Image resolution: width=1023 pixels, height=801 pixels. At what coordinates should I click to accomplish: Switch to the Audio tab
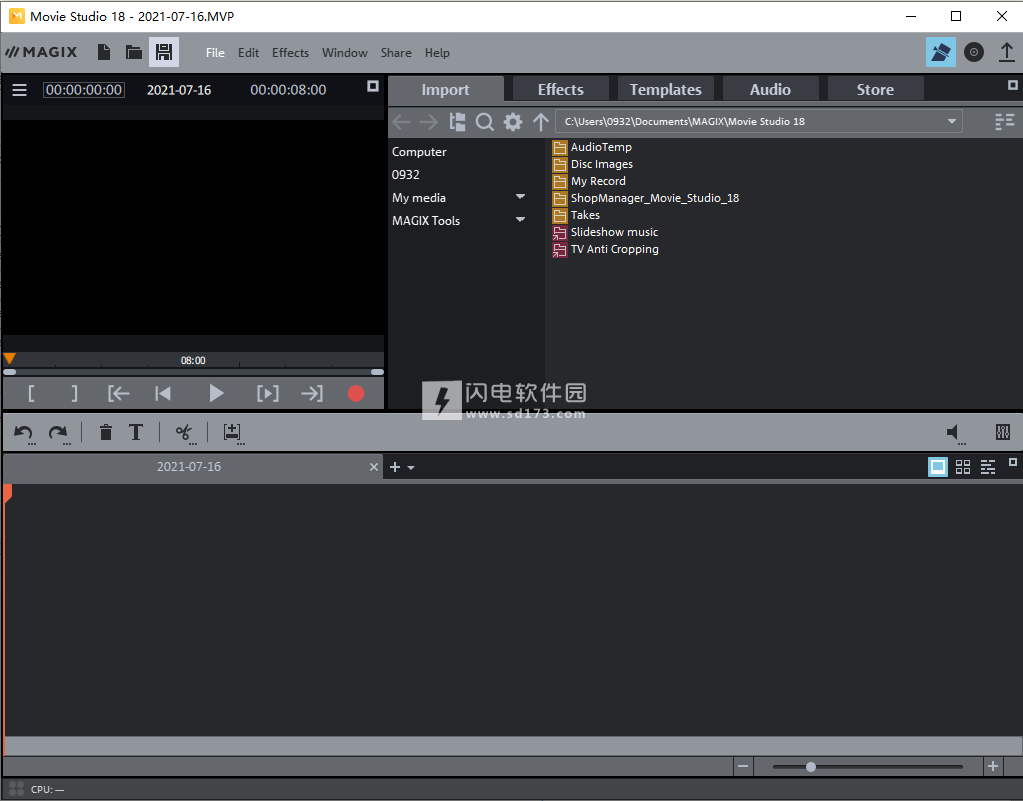[x=771, y=89]
